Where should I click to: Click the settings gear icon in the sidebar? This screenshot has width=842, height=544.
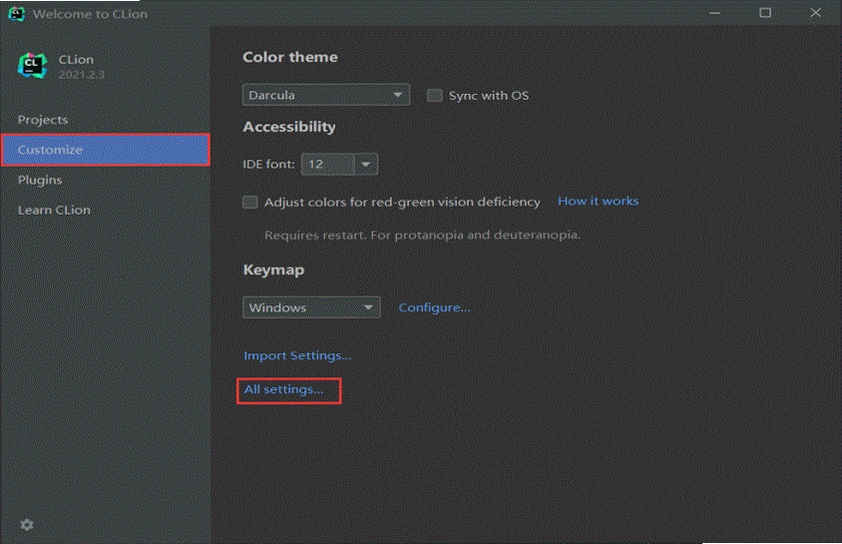pos(27,525)
